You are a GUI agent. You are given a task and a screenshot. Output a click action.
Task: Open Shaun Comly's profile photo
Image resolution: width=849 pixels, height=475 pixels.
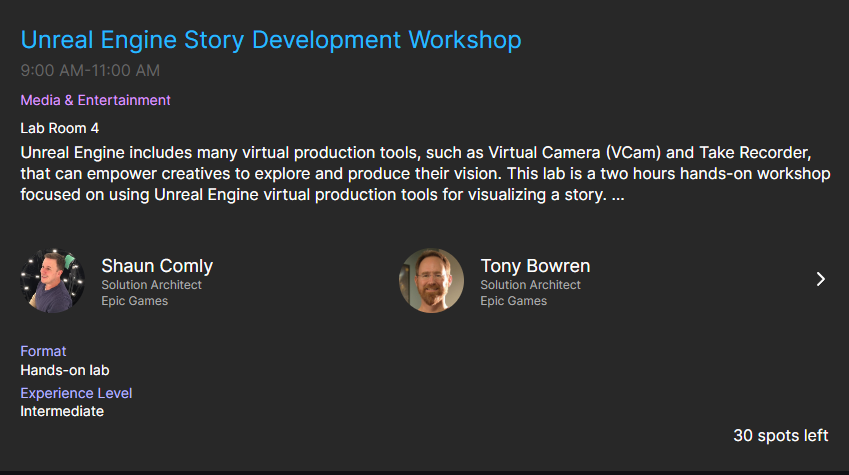coord(53,281)
